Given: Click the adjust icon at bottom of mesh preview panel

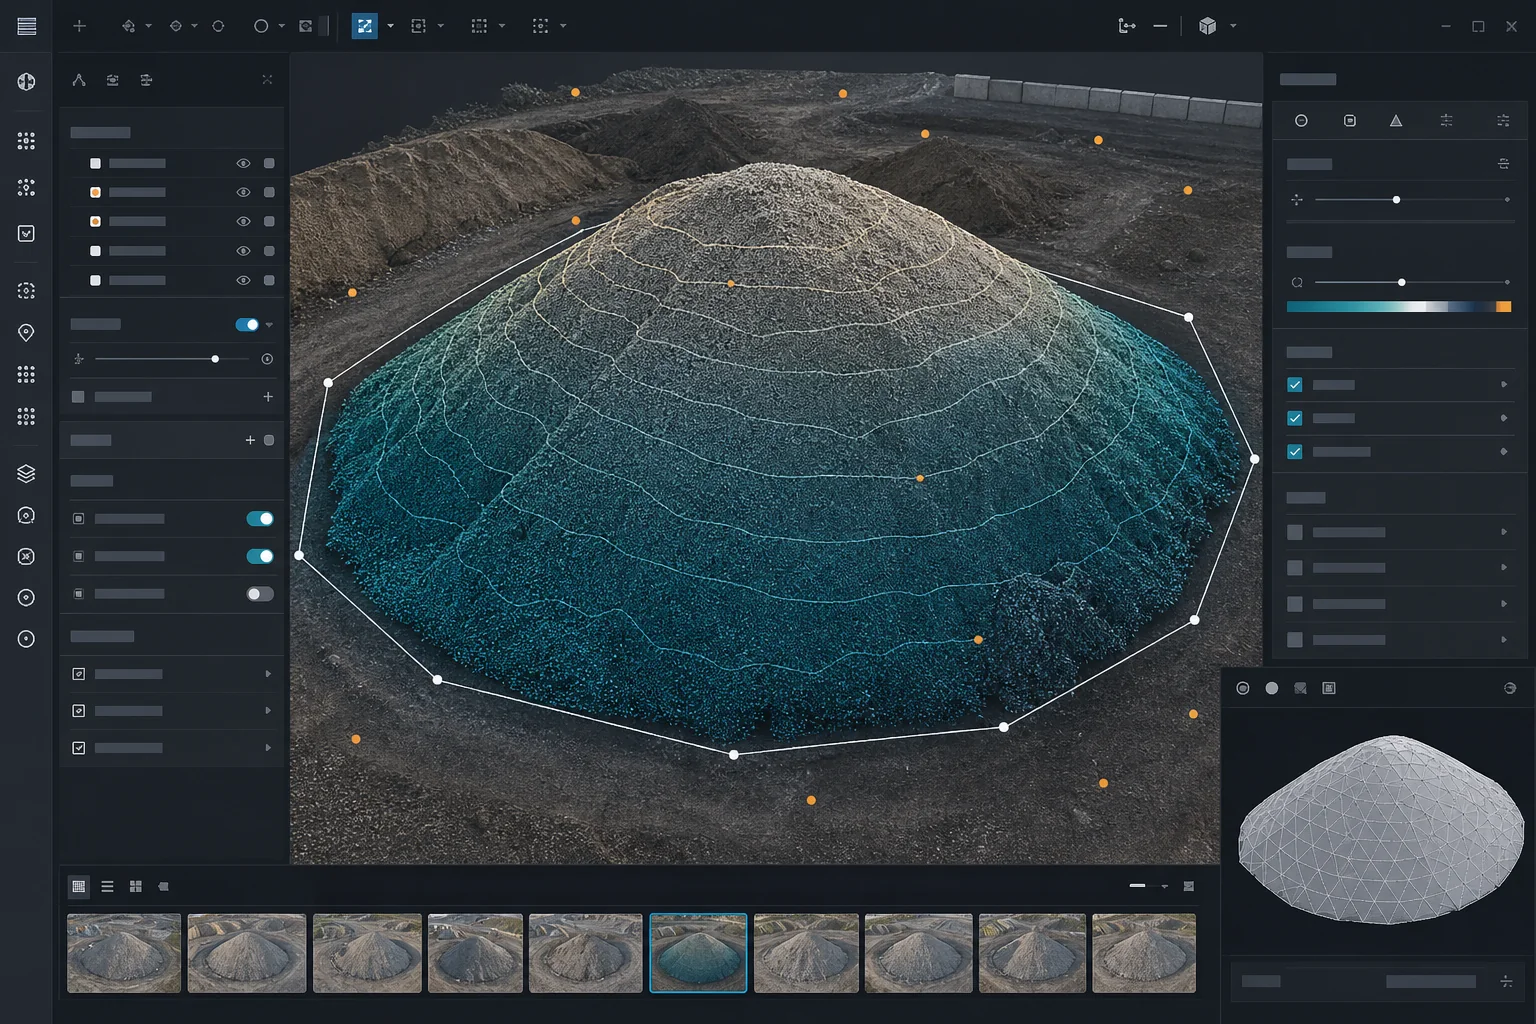Looking at the screenshot, I should (x=1506, y=982).
